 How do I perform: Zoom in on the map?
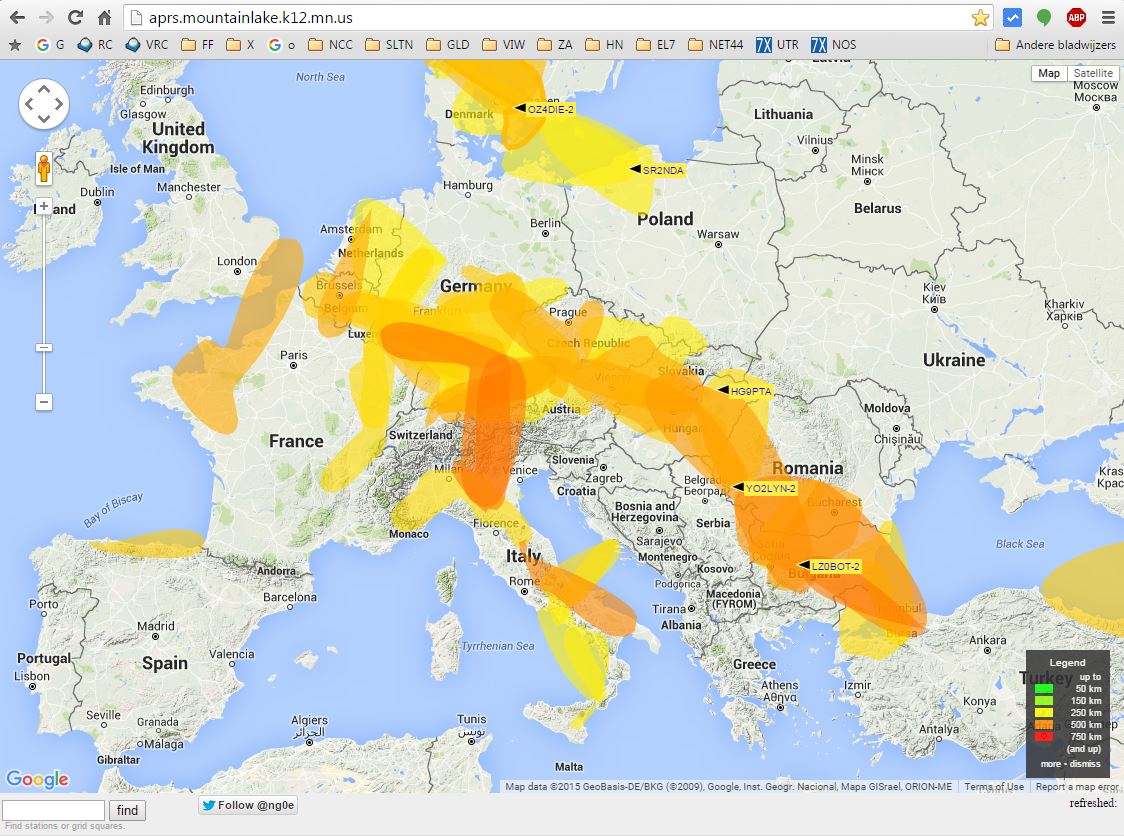[x=44, y=206]
